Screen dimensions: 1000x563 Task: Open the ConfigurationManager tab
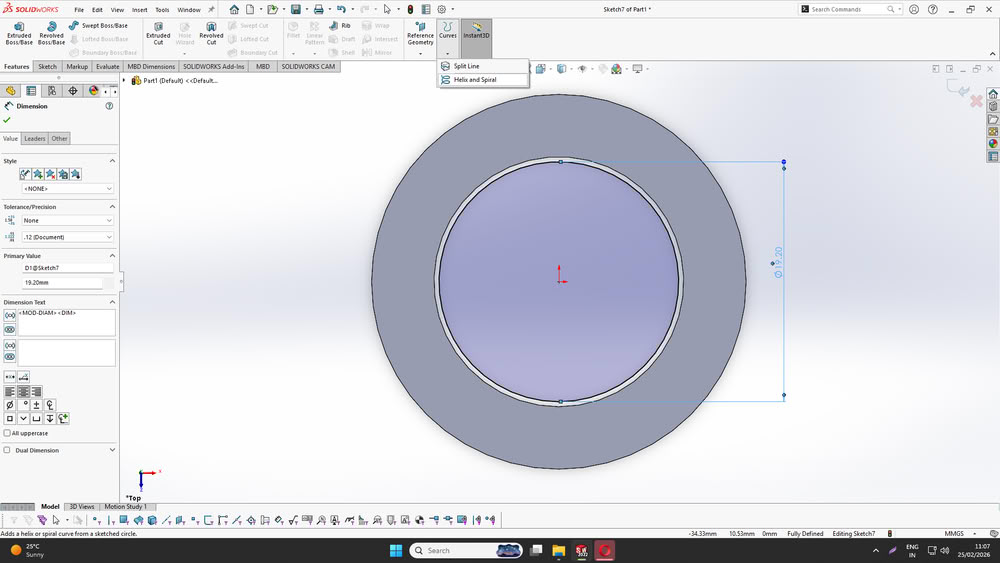[x=52, y=91]
